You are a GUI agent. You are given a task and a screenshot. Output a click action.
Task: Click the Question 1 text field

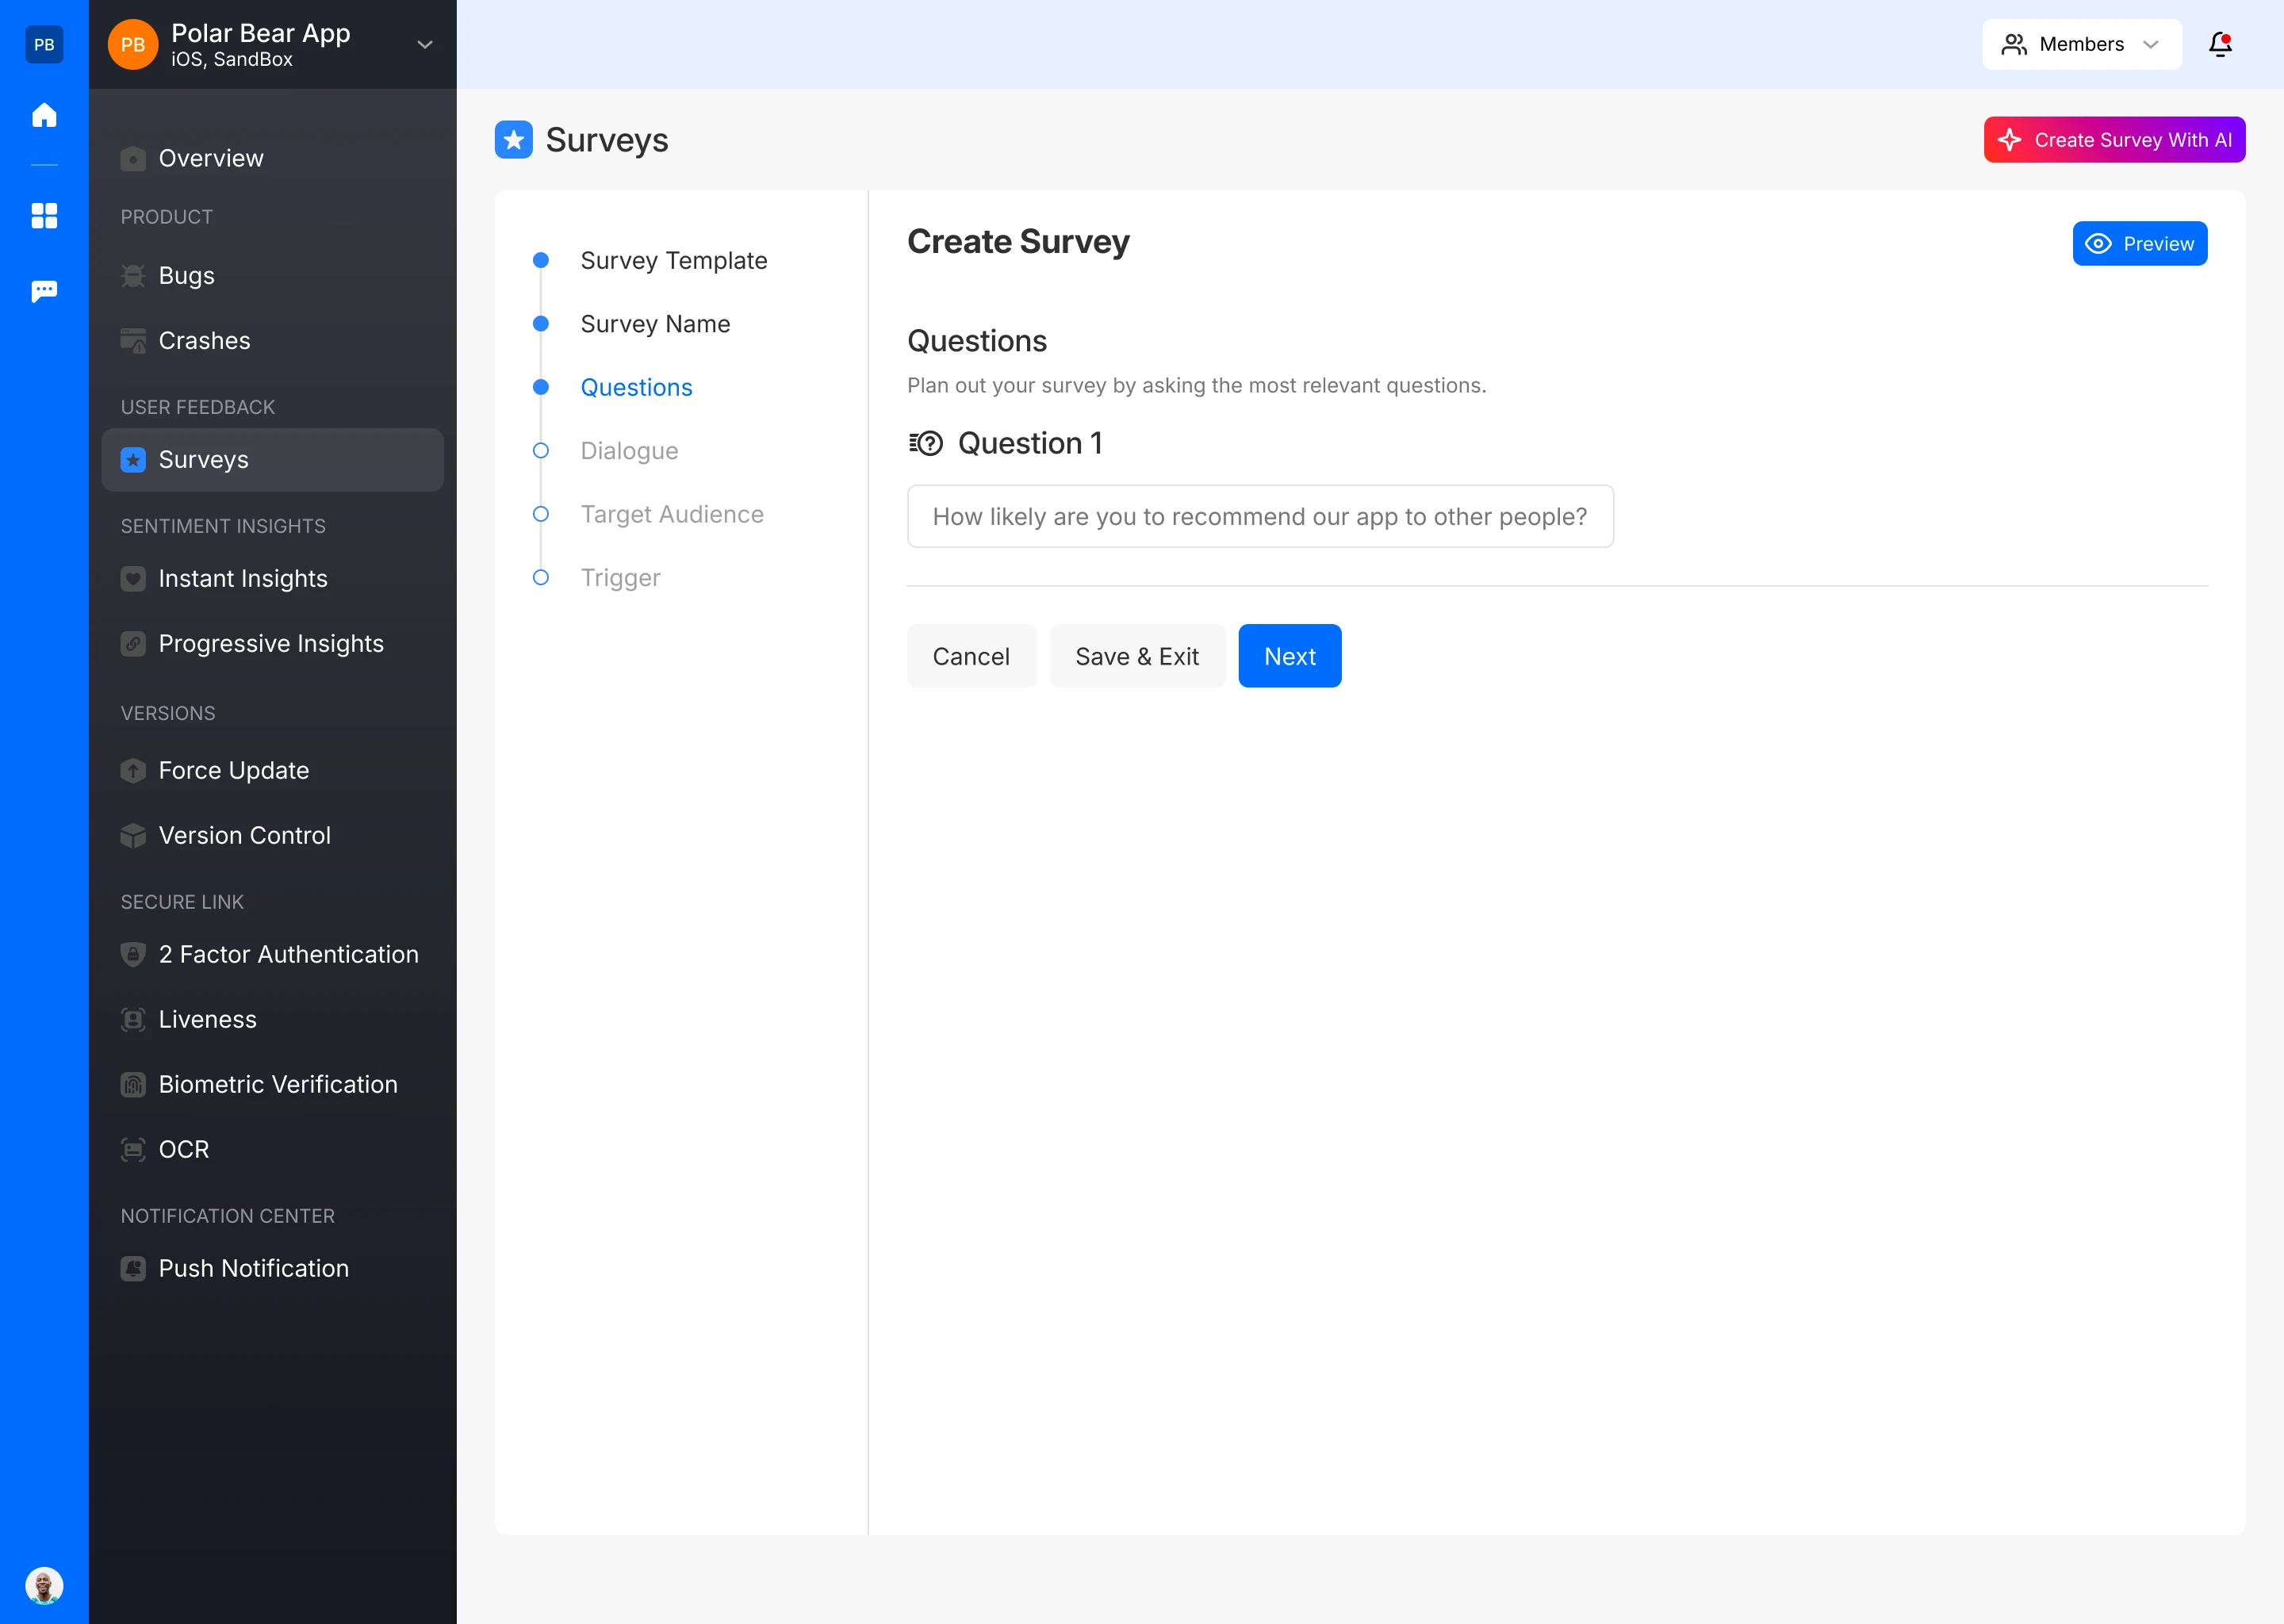click(1259, 517)
